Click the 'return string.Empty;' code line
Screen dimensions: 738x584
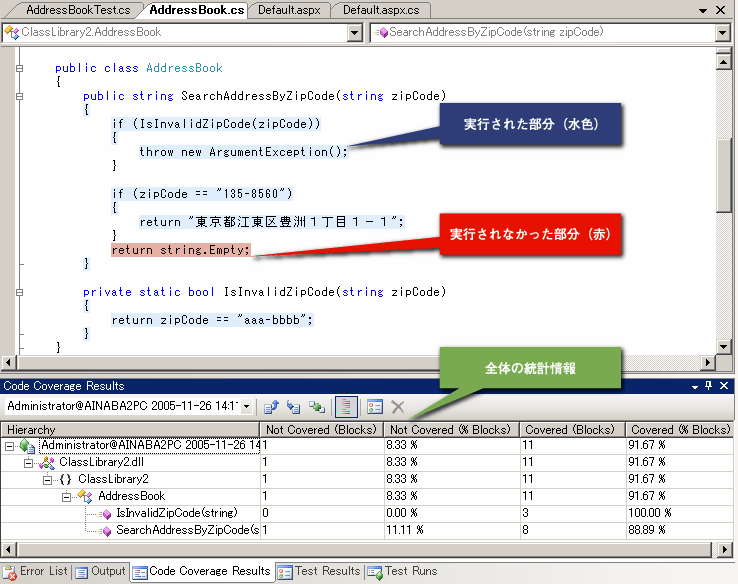pyautogui.click(x=181, y=250)
